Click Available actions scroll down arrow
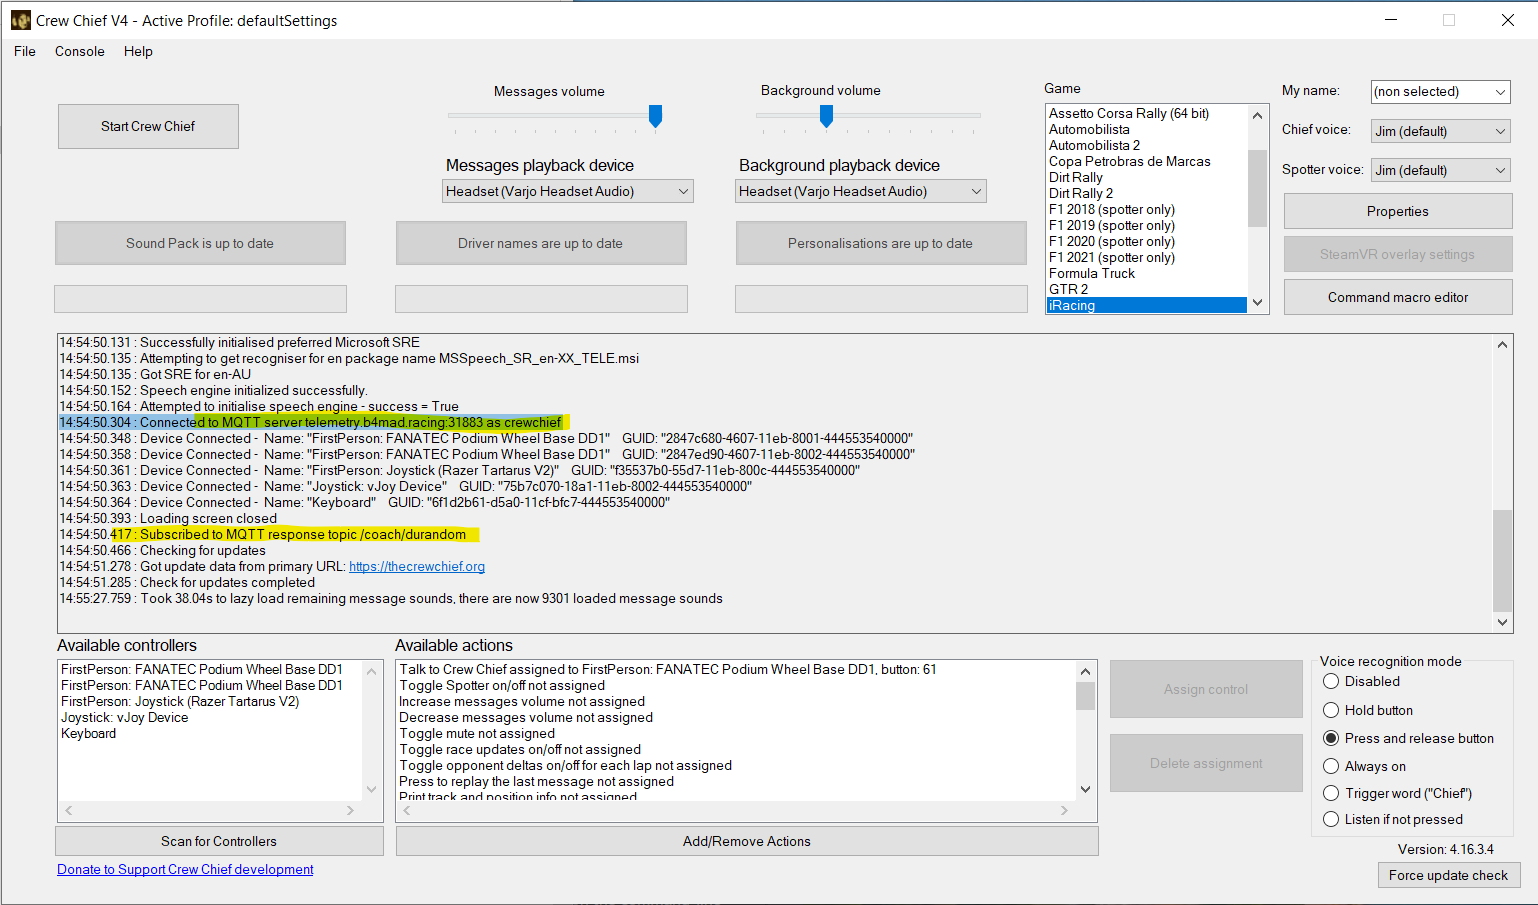Screen dimensions: 1538x905 point(1086,789)
